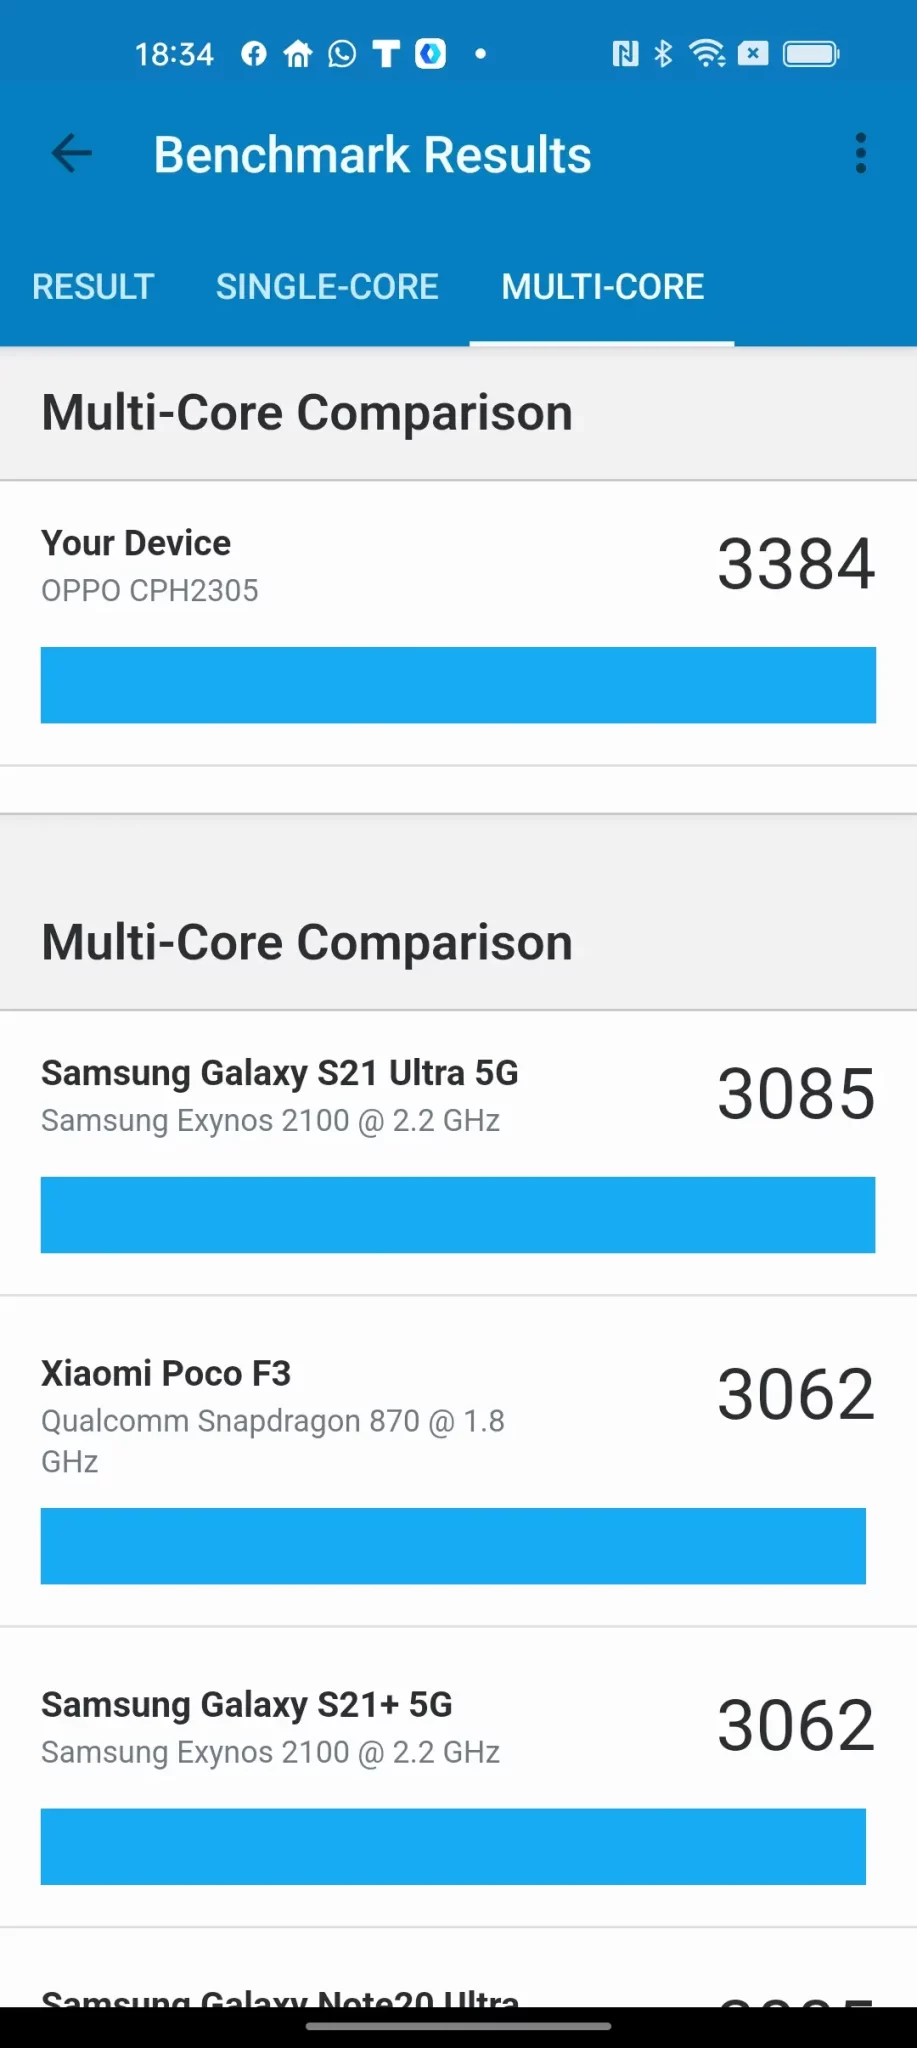Tap the home notification icon

tap(298, 54)
